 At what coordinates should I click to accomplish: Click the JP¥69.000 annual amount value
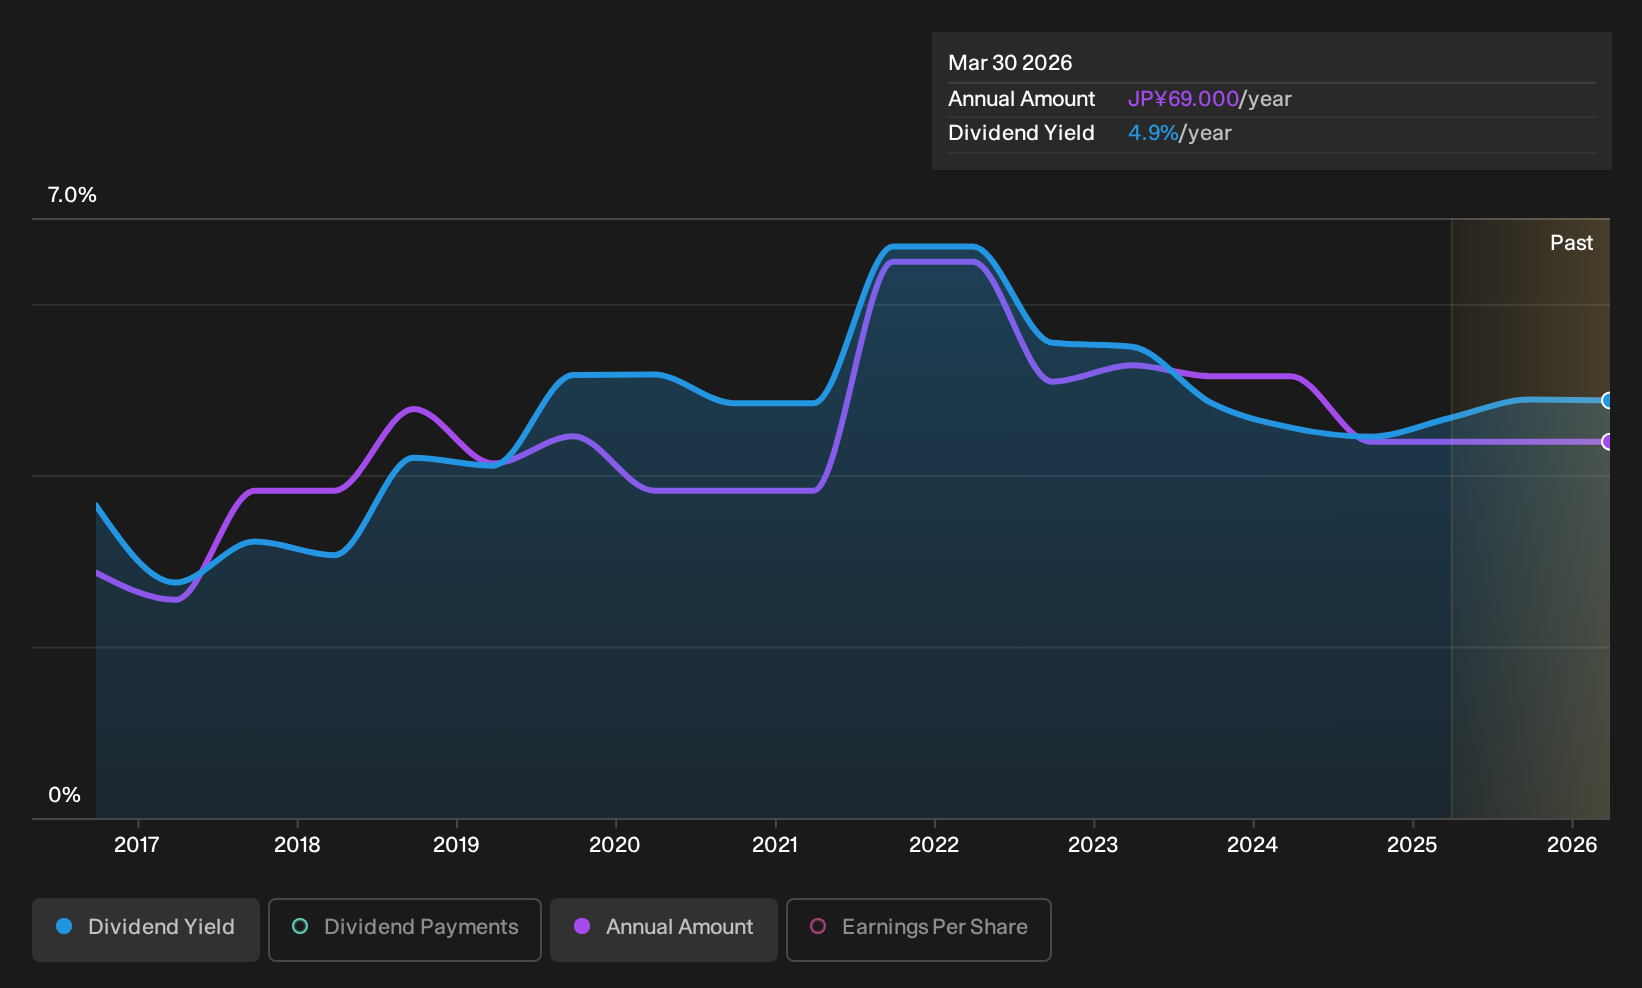1183,99
